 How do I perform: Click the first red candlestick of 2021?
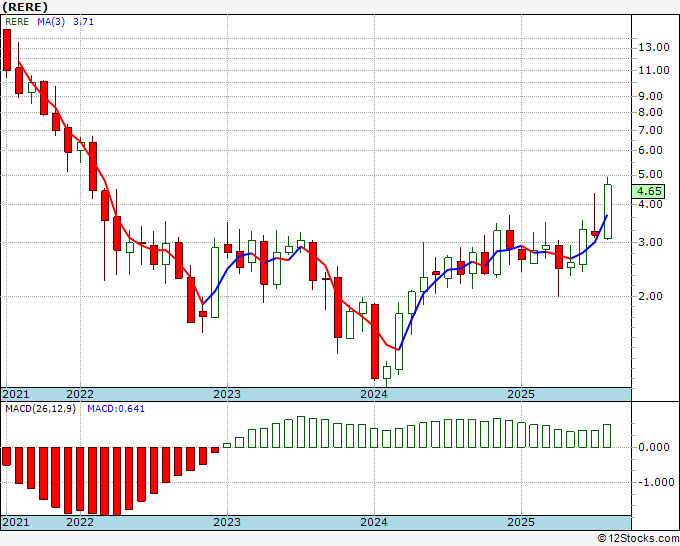click(7, 50)
